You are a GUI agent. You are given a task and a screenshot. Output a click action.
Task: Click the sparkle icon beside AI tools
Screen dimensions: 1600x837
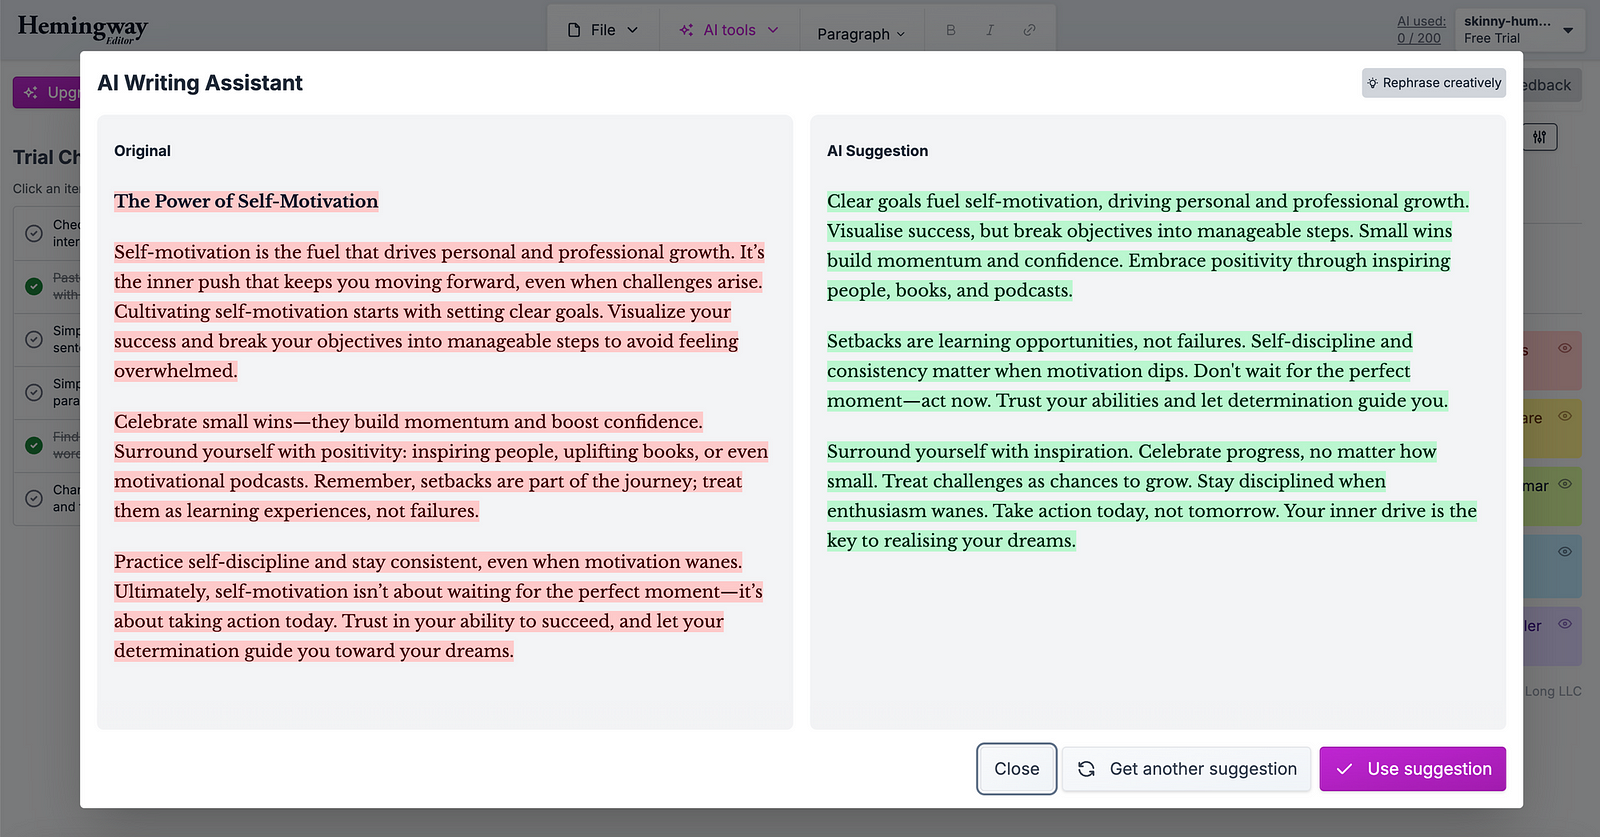pos(686,30)
